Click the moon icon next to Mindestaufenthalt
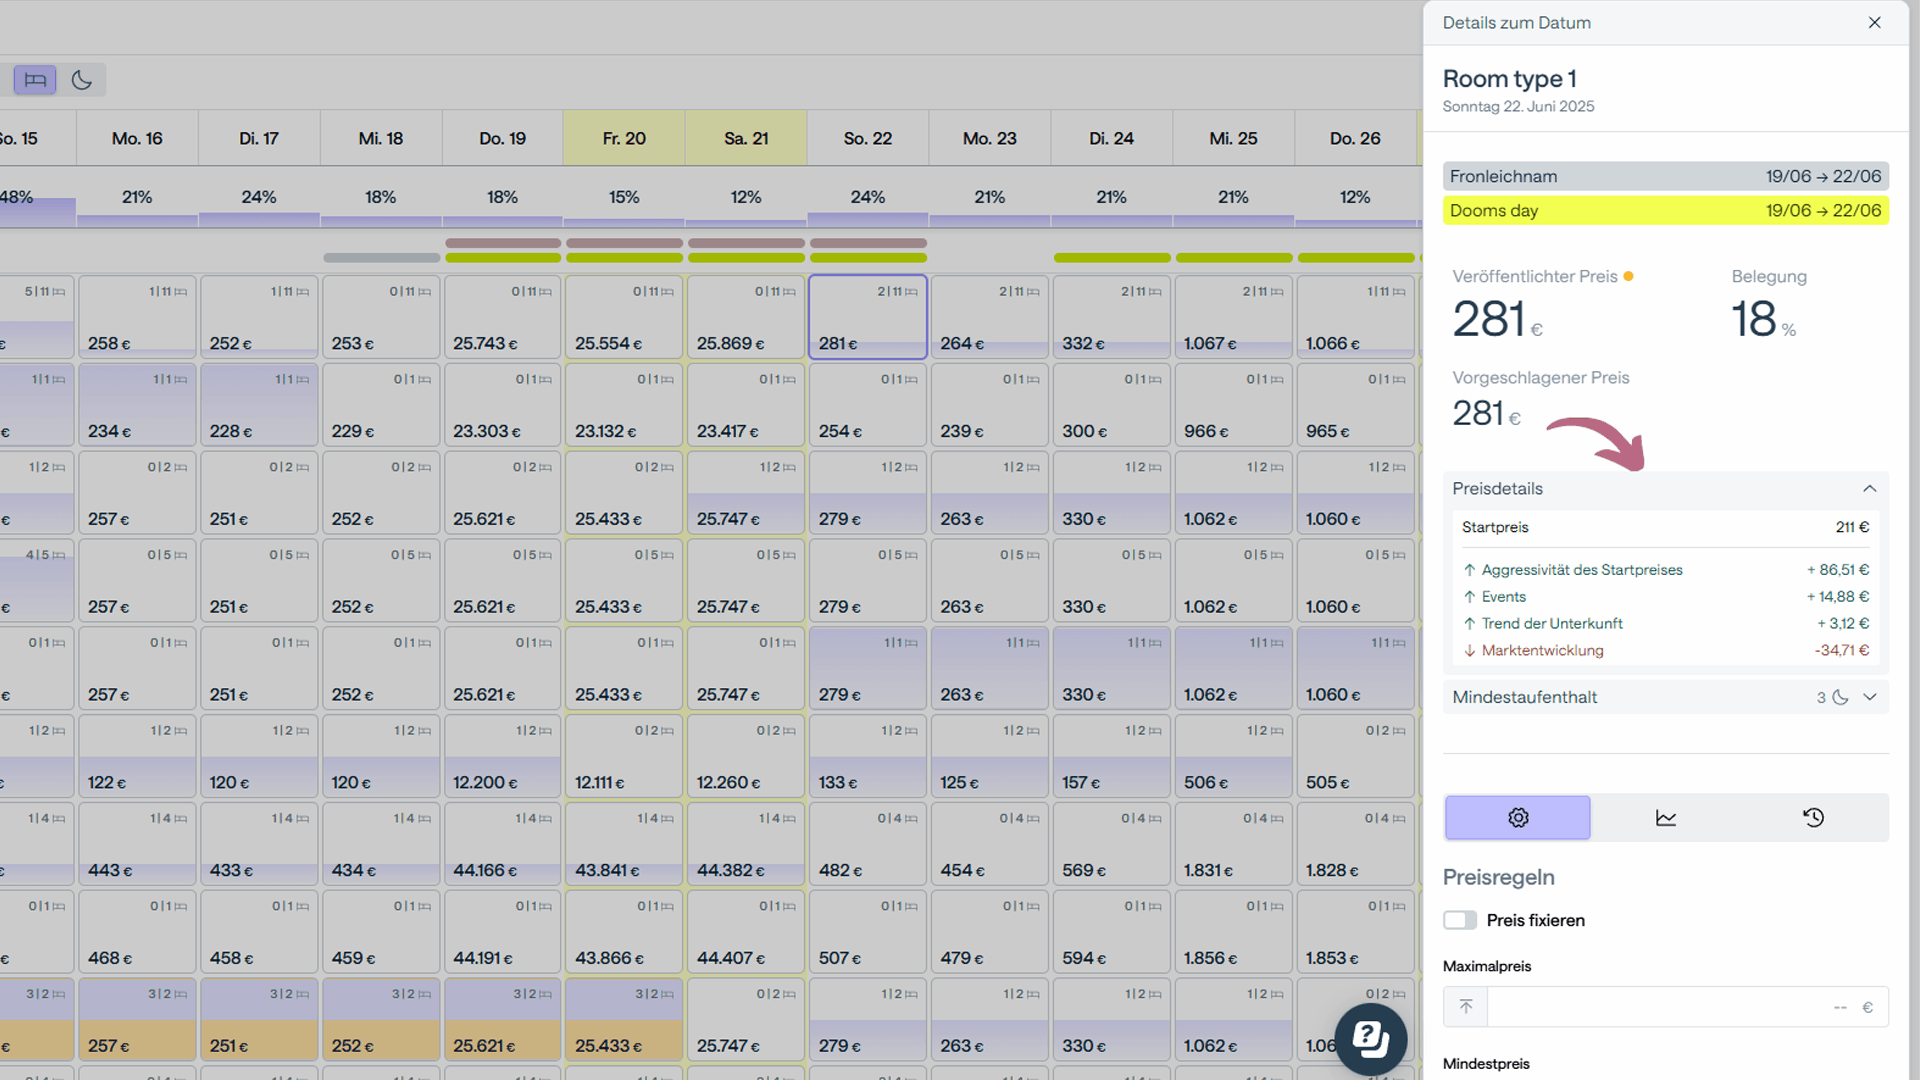 click(x=1840, y=697)
